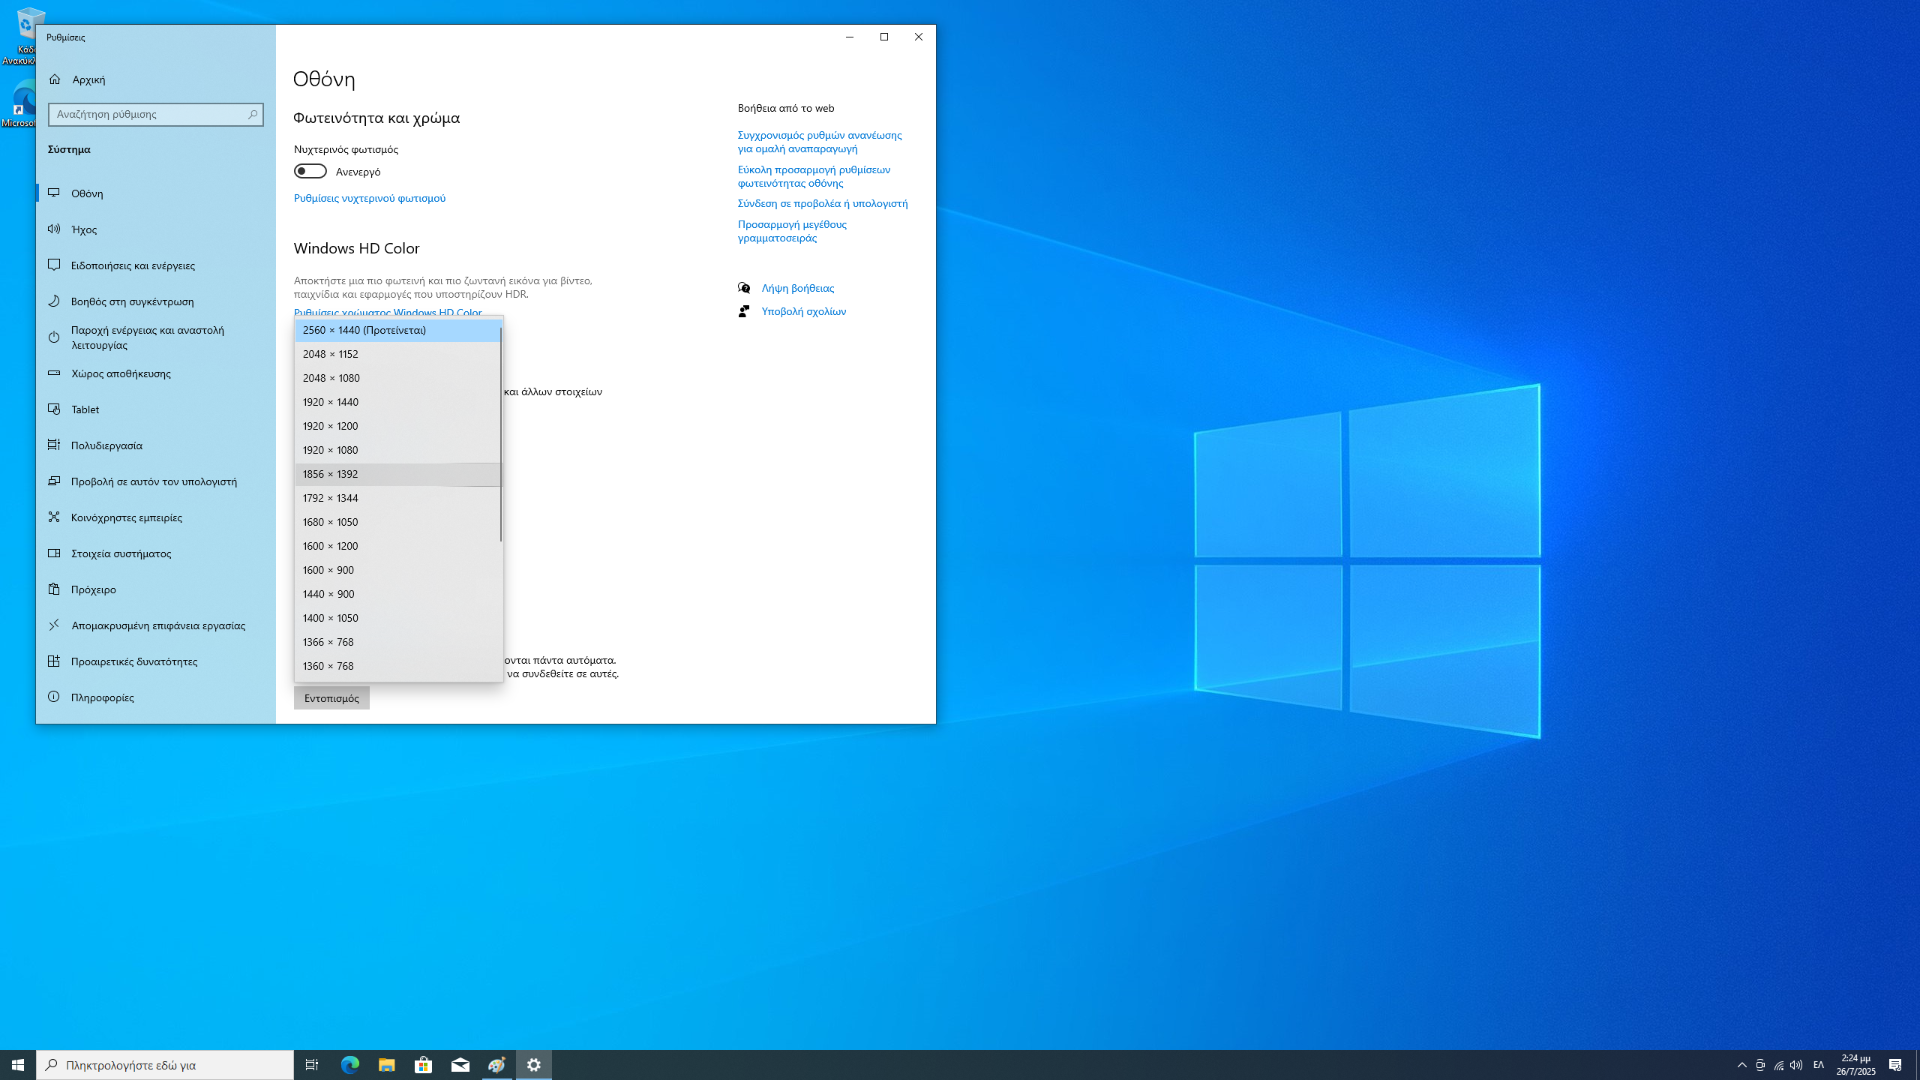Click the Πληροφορίες info icon
1920x1080 pixels.
[x=54, y=698]
